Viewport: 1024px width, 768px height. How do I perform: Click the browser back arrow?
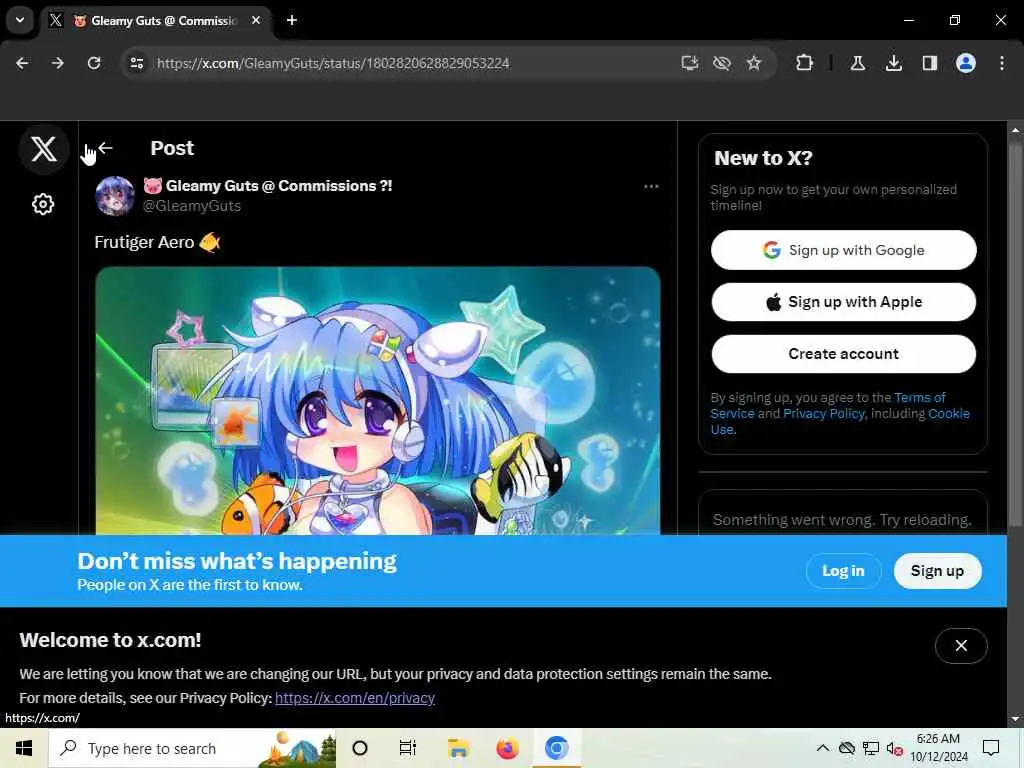22,63
